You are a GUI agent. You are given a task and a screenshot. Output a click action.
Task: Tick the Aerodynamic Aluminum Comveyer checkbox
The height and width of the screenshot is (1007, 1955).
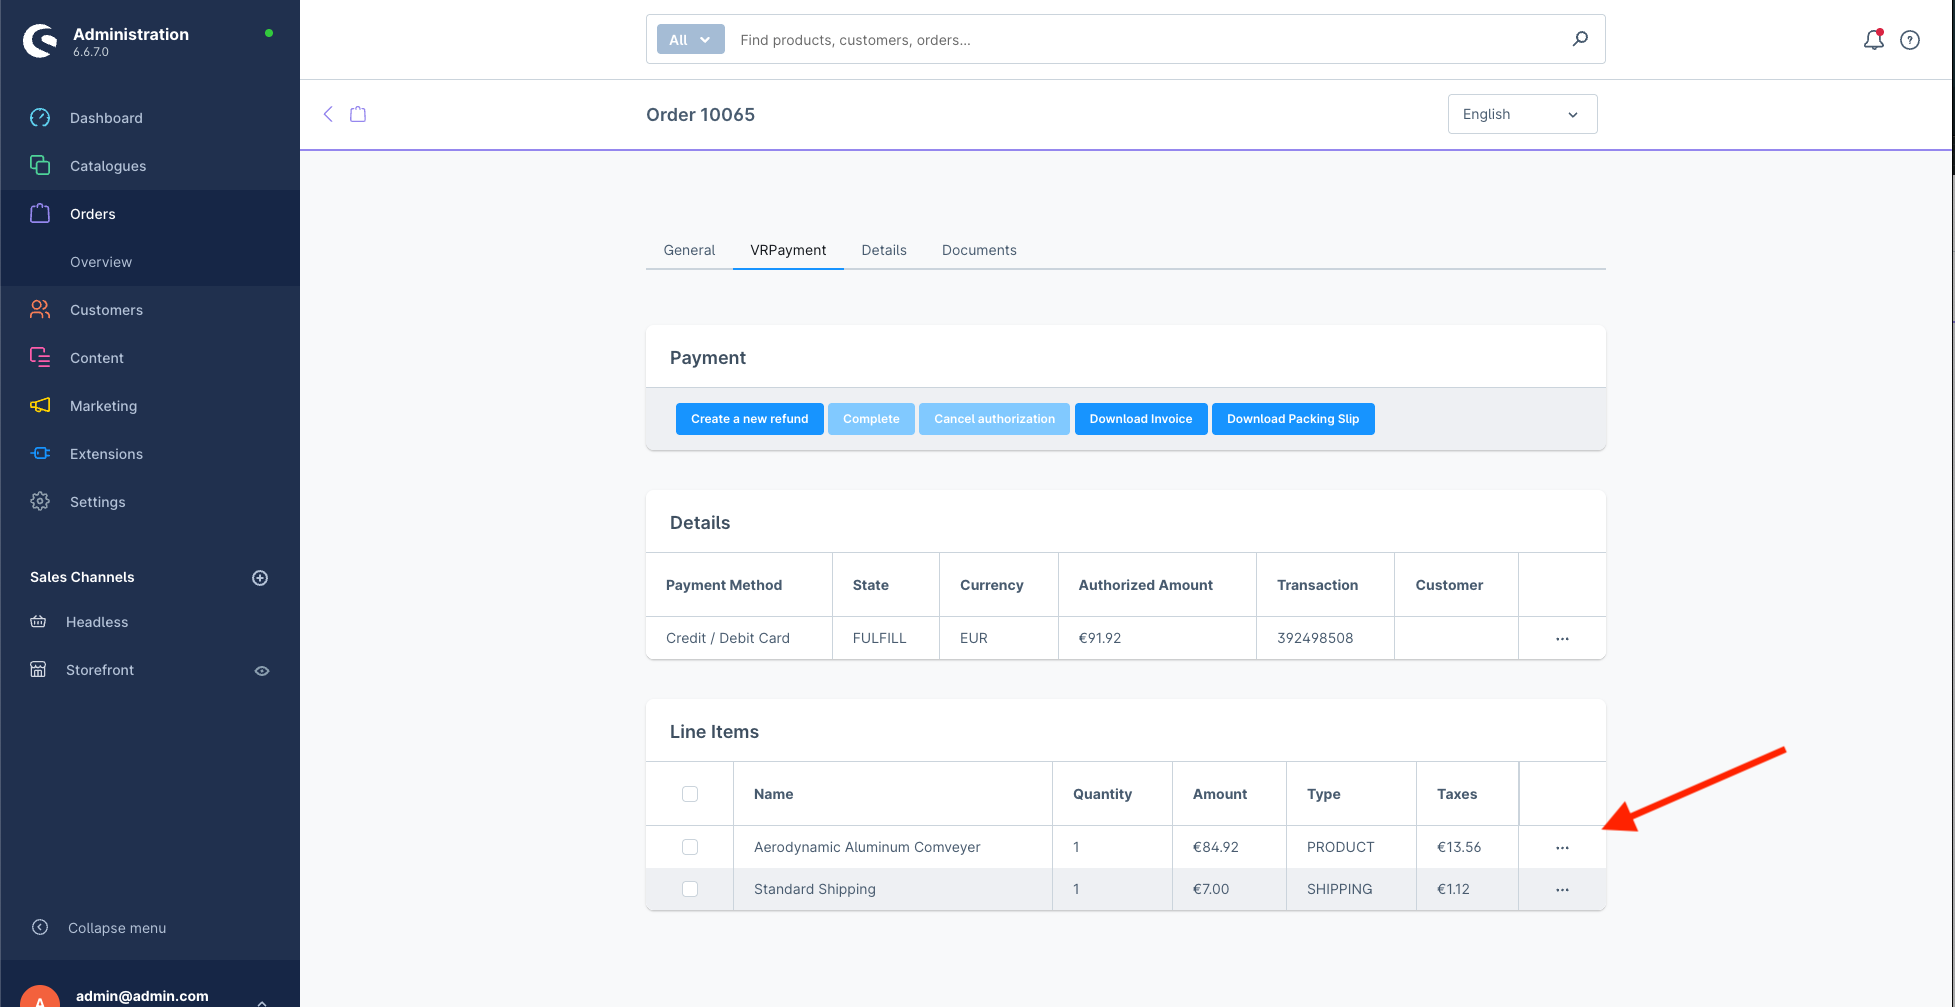click(690, 847)
